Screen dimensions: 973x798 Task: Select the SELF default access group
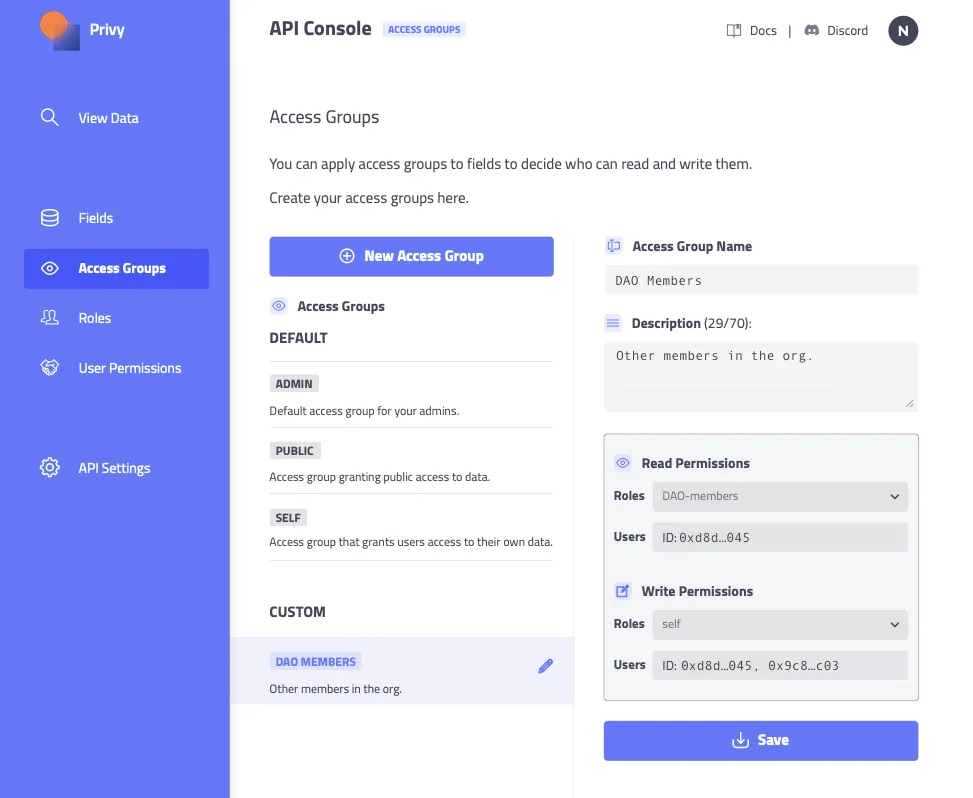click(288, 518)
